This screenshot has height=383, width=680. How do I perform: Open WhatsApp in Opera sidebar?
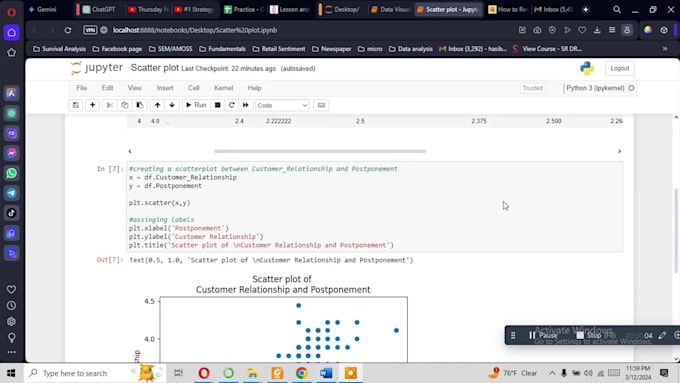12,173
